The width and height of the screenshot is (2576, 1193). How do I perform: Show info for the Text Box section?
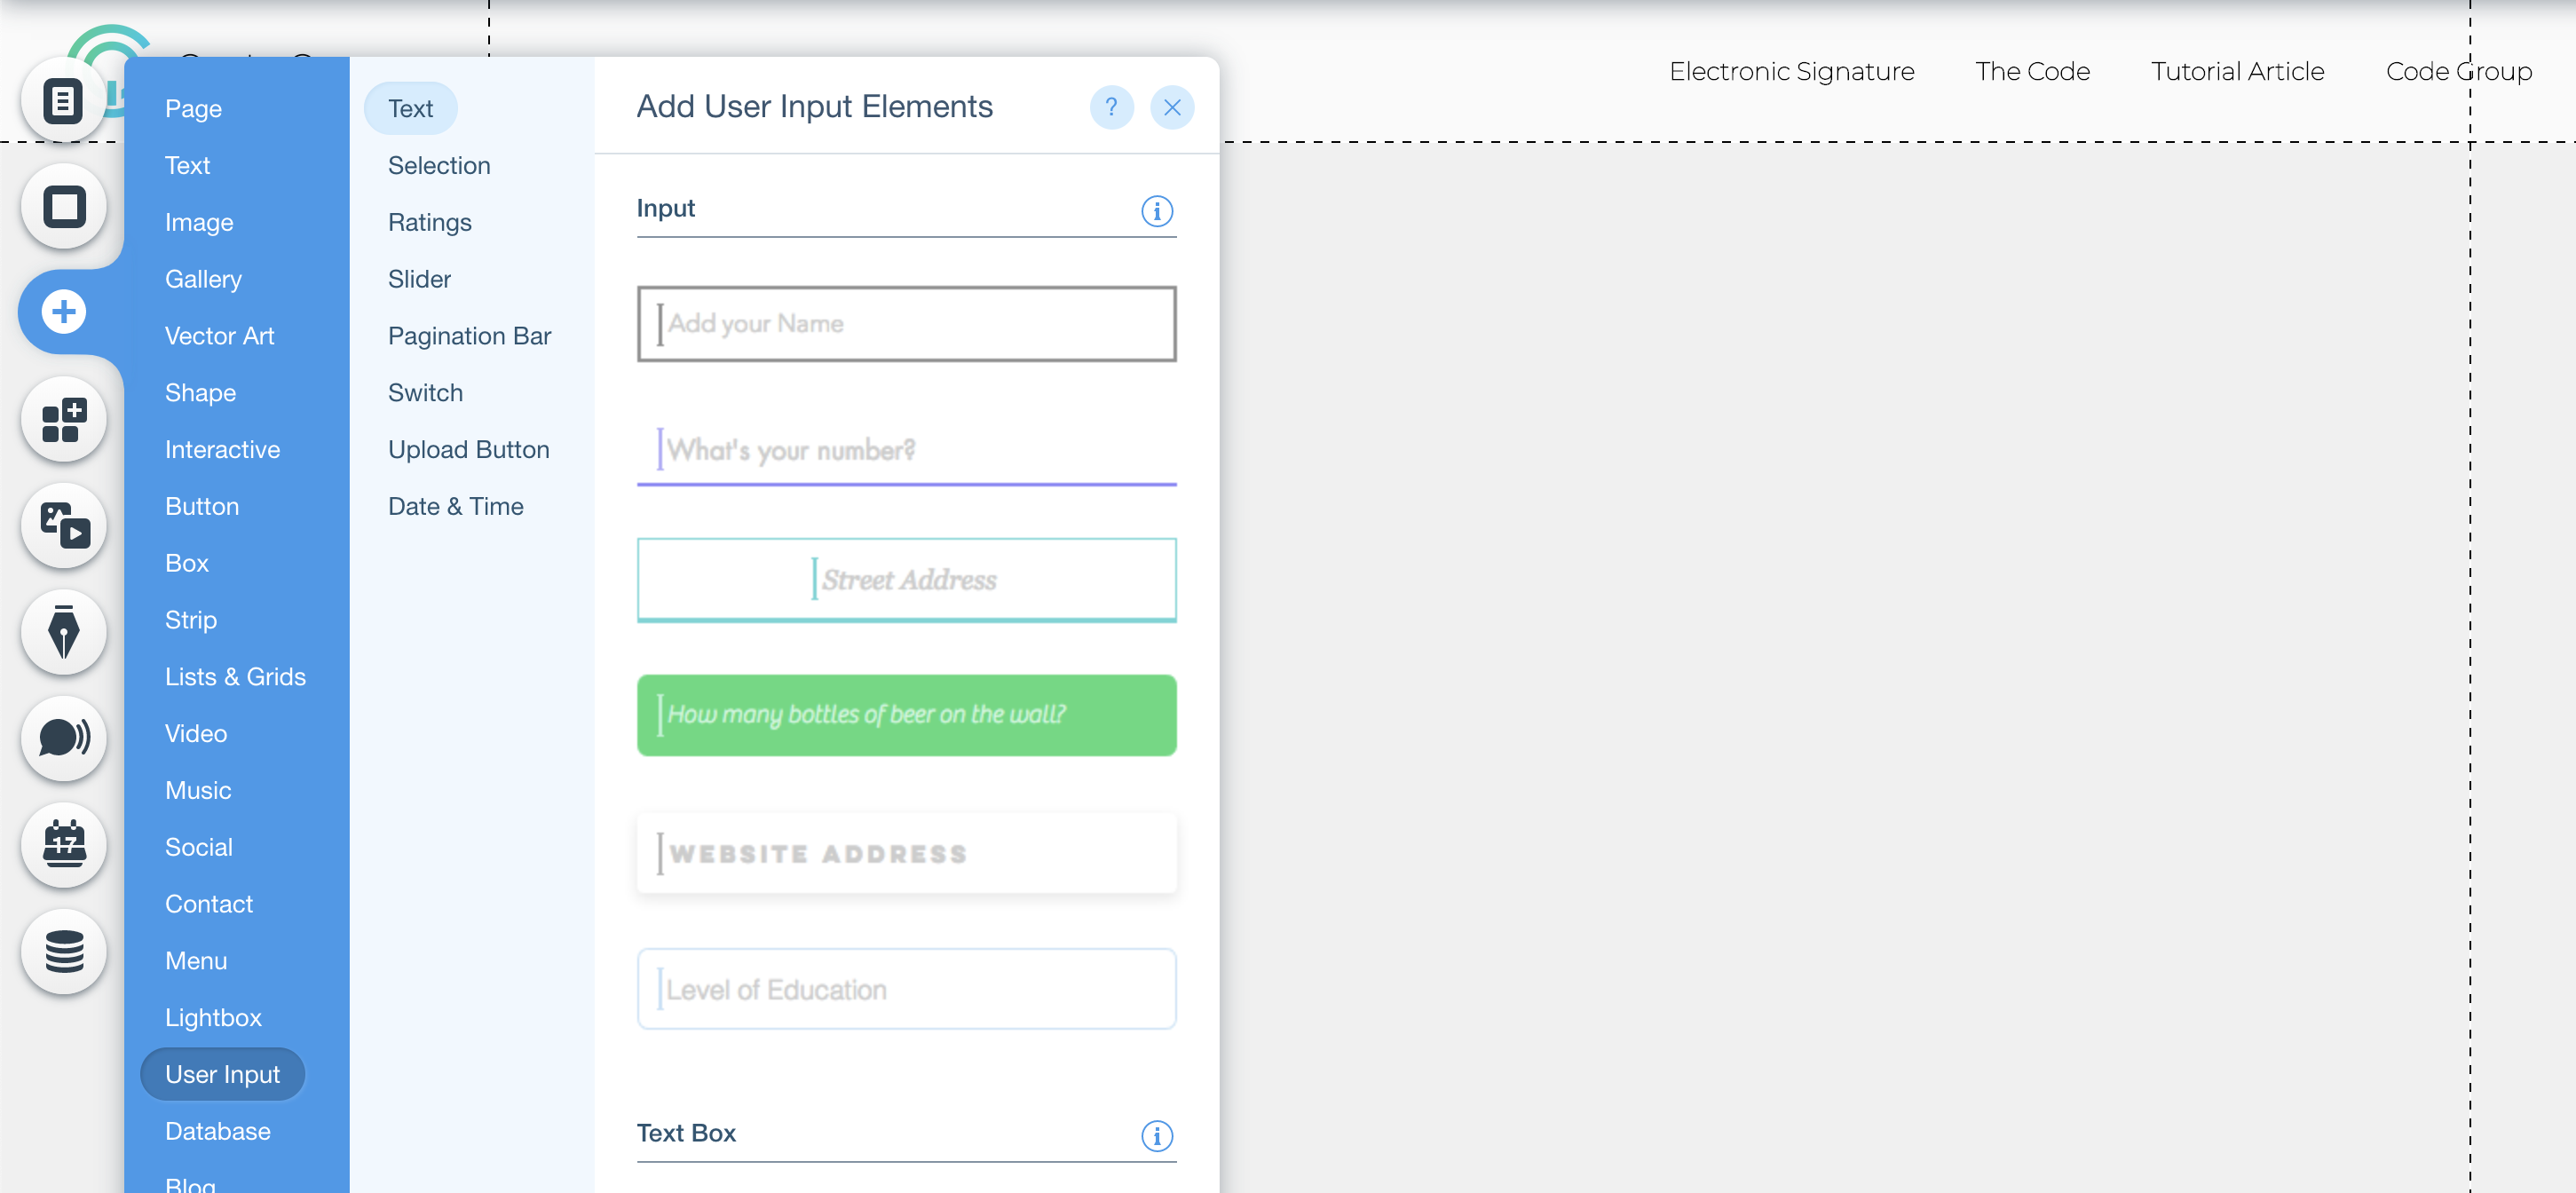tap(1157, 1135)
